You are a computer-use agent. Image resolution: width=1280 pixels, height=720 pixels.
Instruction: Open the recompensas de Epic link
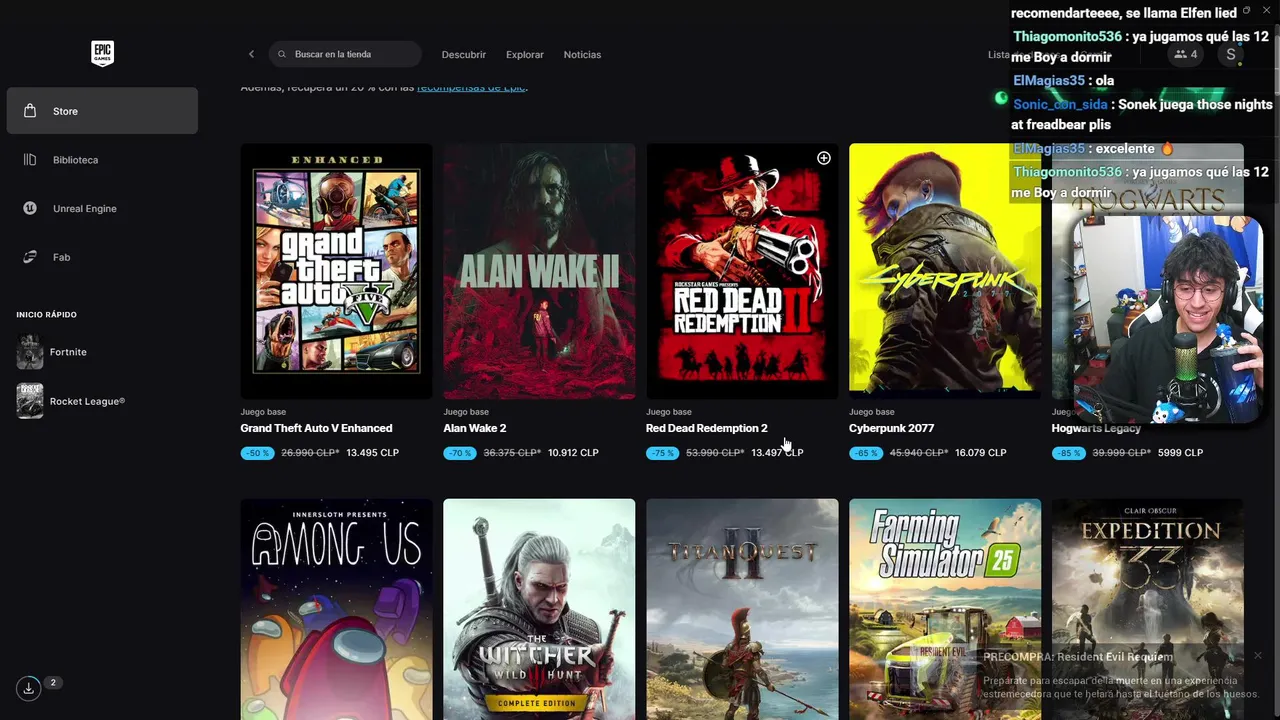pyautogui.click(x=470, y=88)
